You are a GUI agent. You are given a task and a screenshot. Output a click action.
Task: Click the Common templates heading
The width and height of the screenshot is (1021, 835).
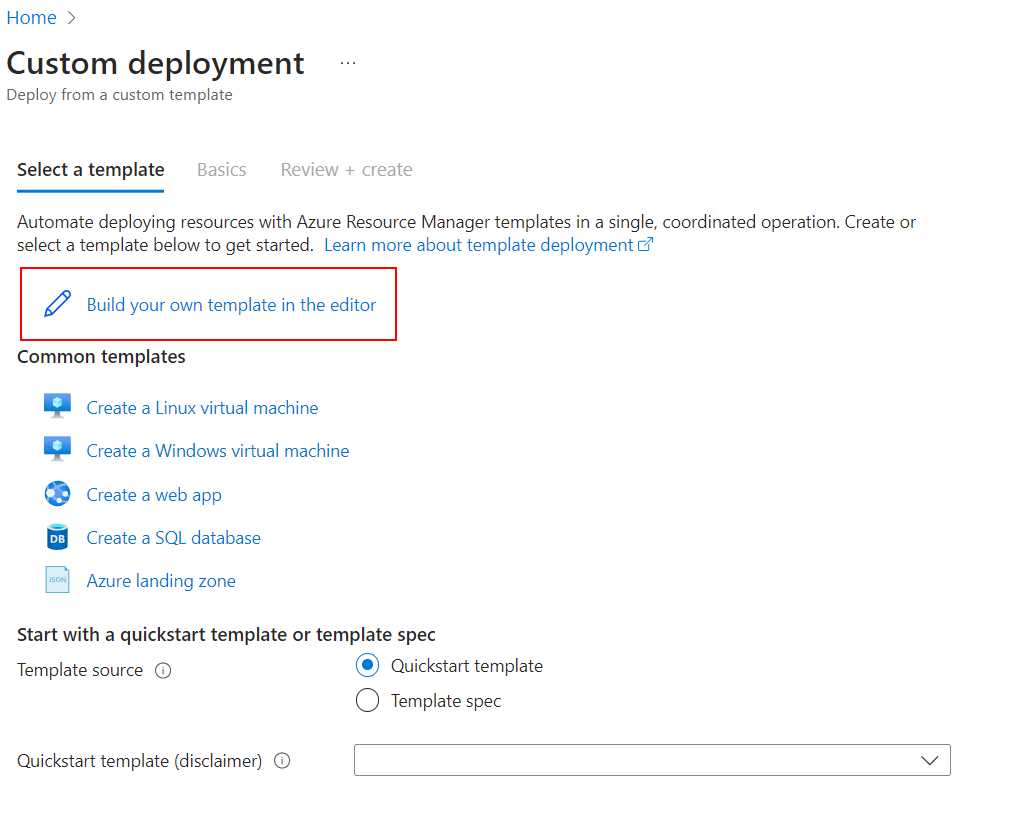pos(101,357)
